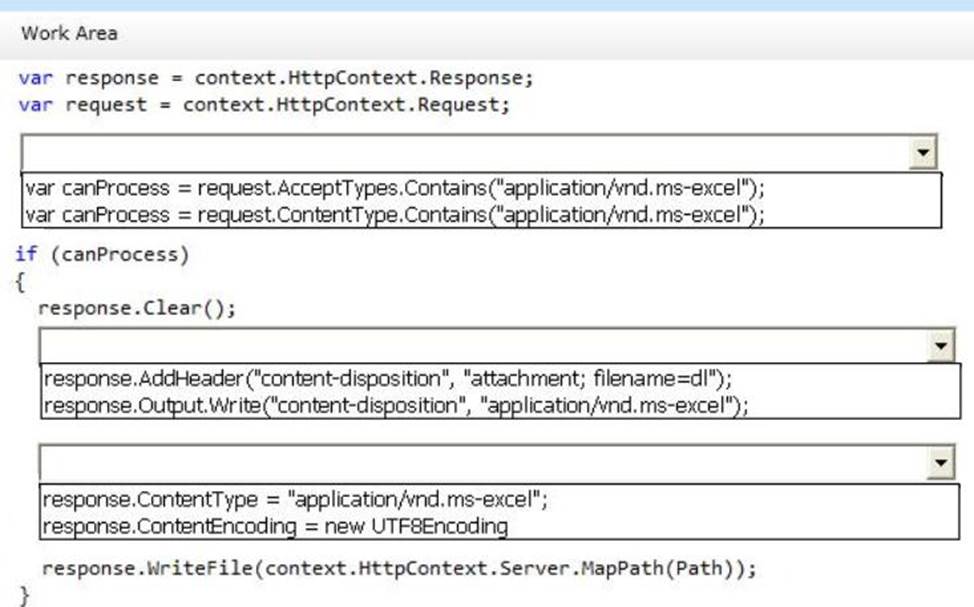Choose the request.ContentType.Contains option
This screenshot has width=974, height=607.
[x=395, y=214]
